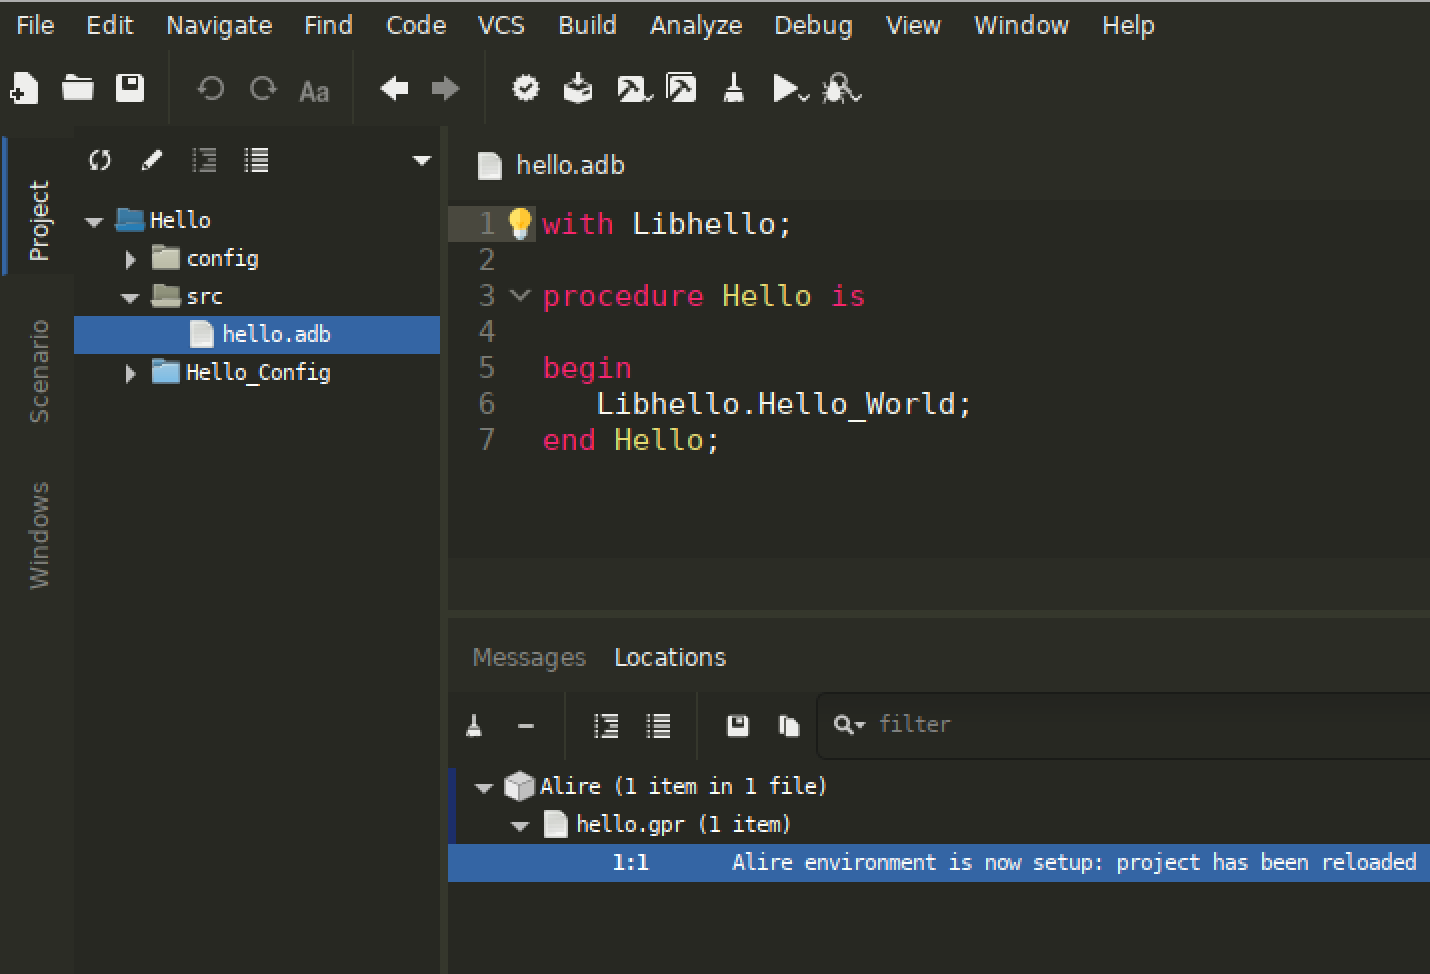This screenshot has height=974, width=1430.
Task: Click the stacked-hammer build all icon
Action: (x=682, y=89)
